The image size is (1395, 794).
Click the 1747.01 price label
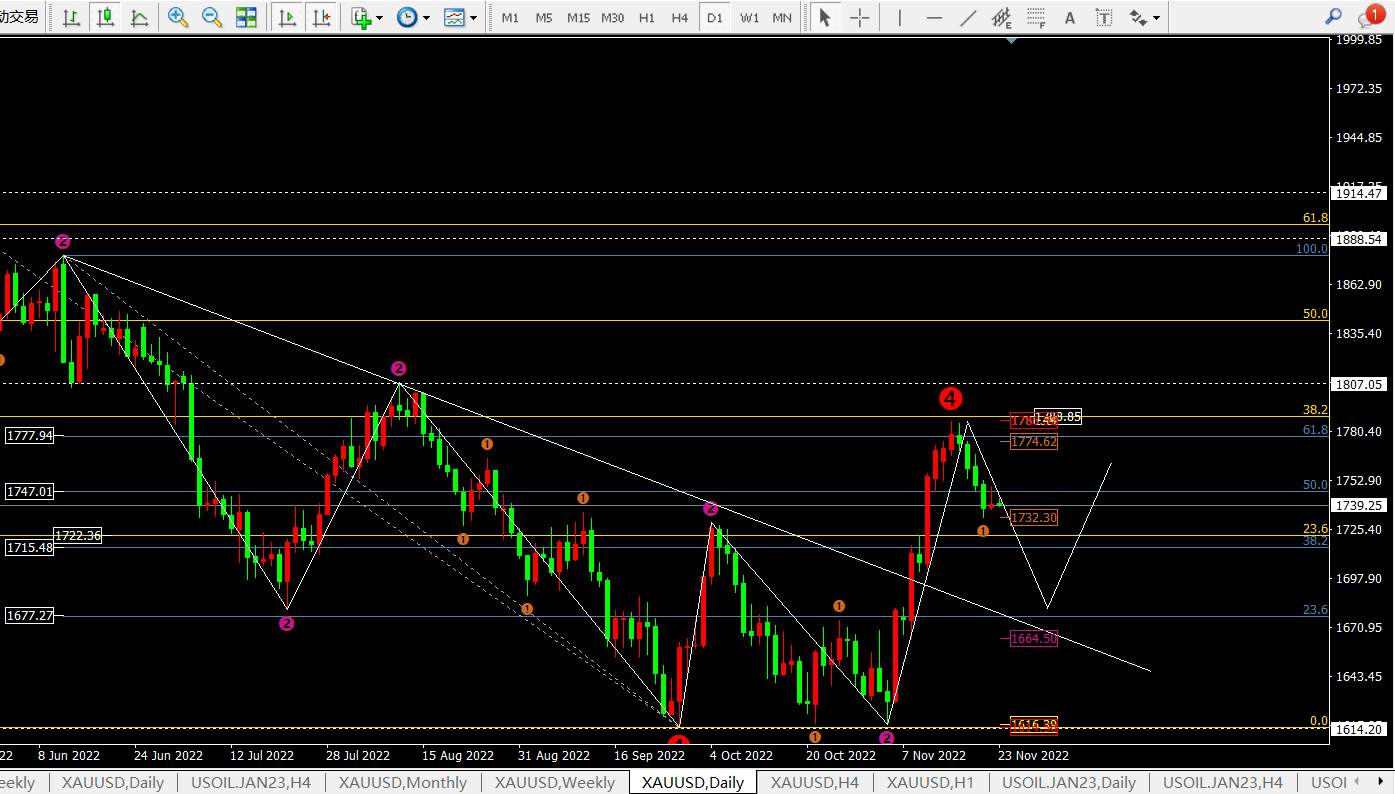30,491
